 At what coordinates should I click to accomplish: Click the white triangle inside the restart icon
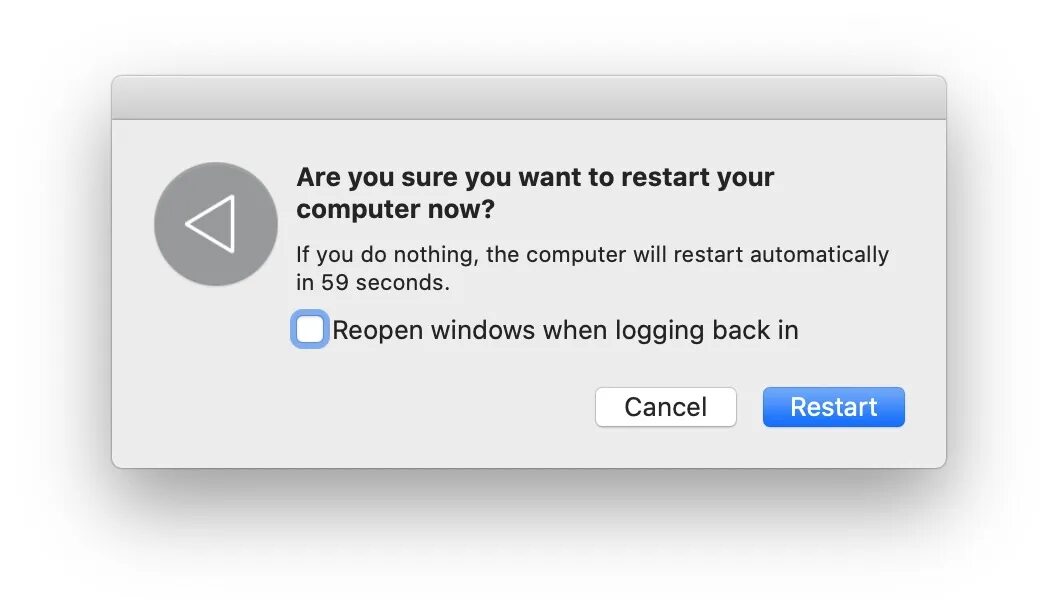click(x=213, y=223)
